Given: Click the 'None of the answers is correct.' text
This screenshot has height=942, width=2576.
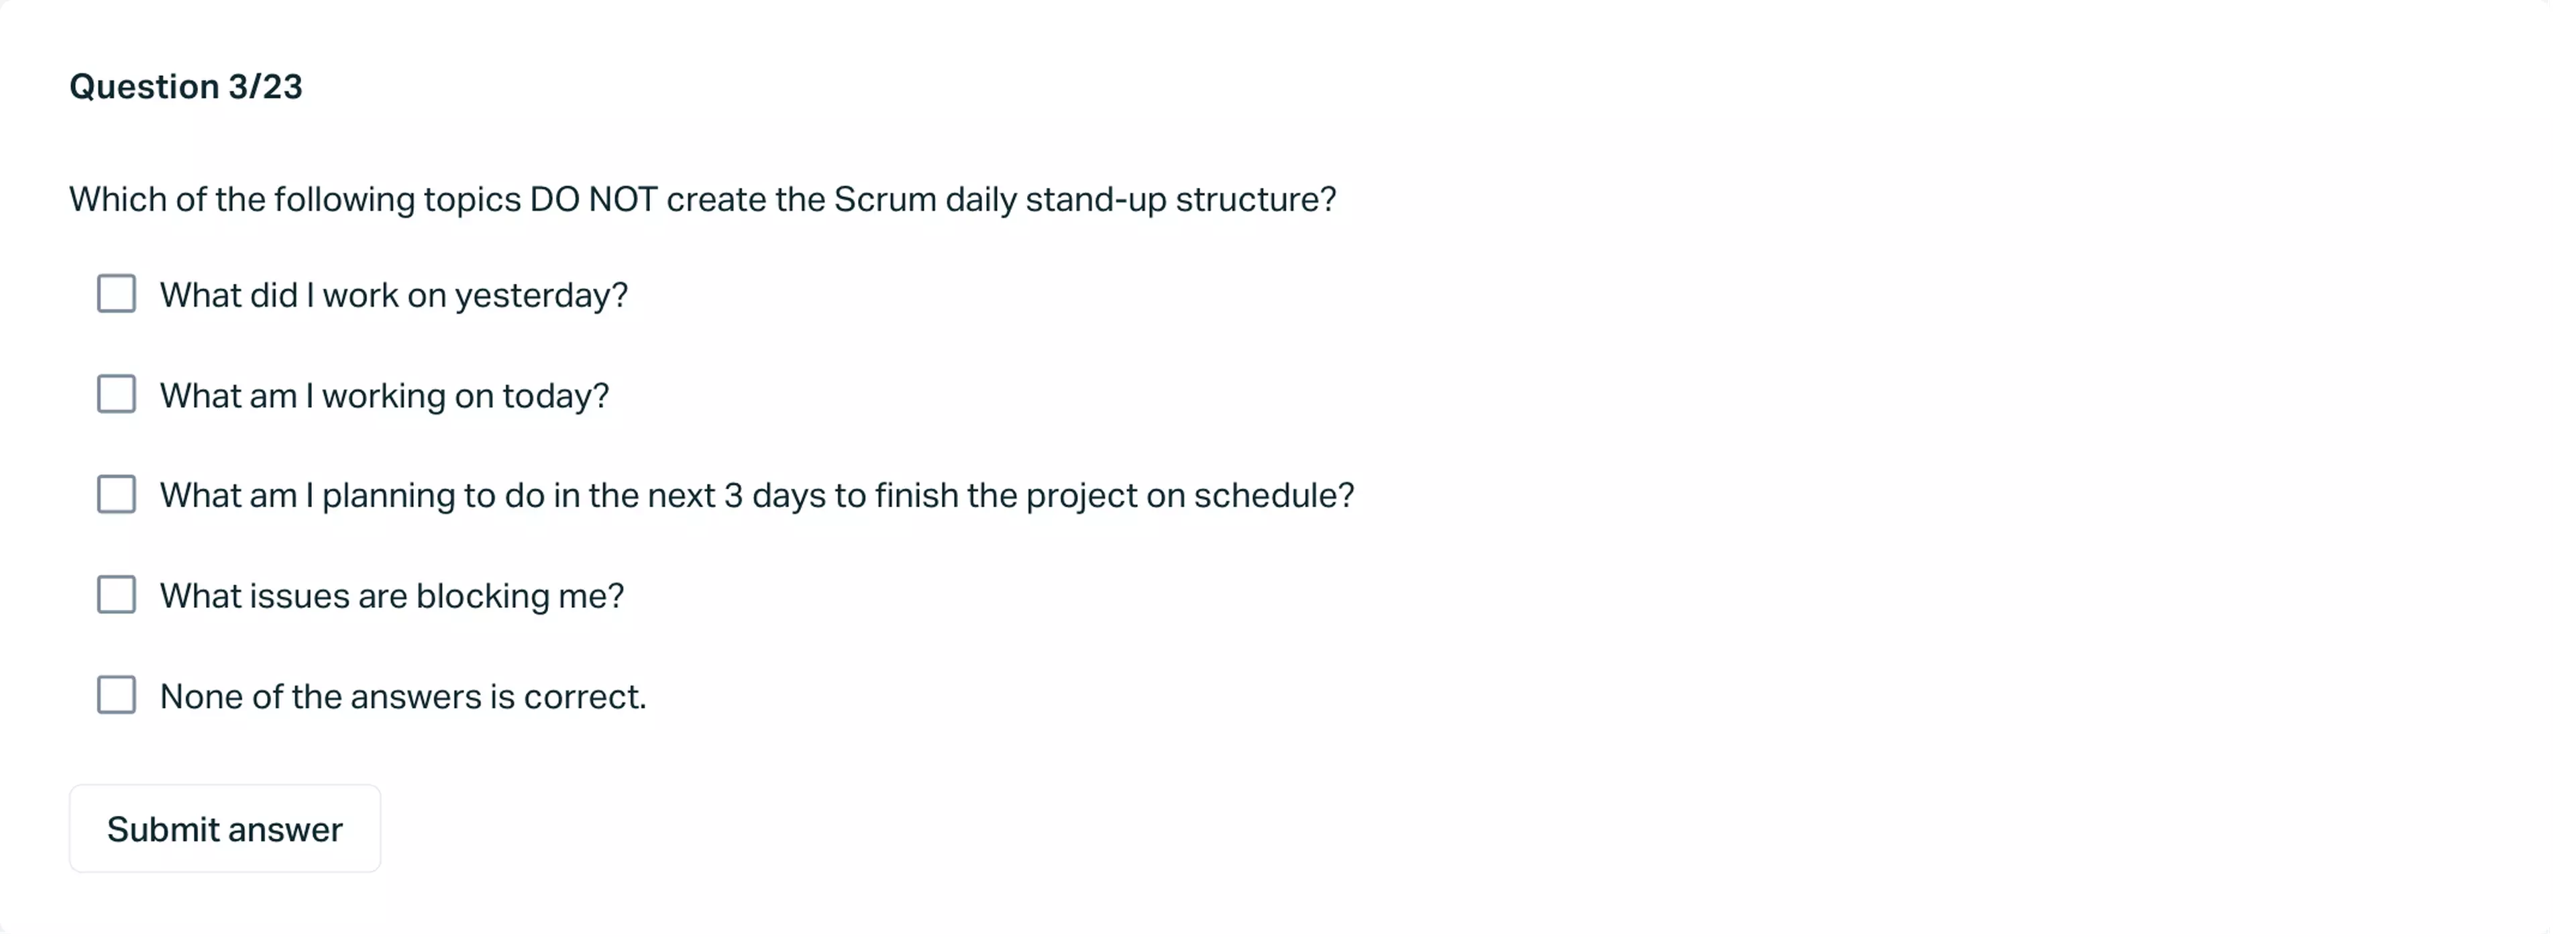Looking at the screenshot, I should (403, 696).
